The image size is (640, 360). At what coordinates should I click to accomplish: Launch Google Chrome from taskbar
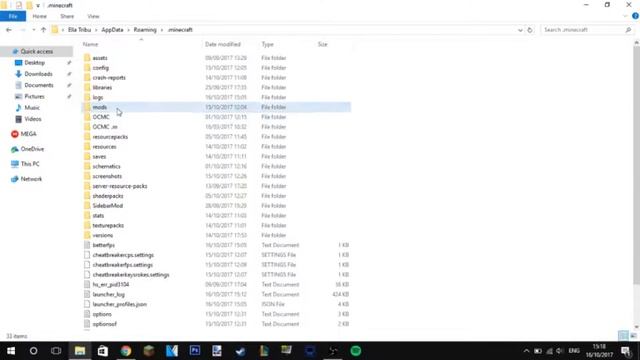click(x=126, y=351)
